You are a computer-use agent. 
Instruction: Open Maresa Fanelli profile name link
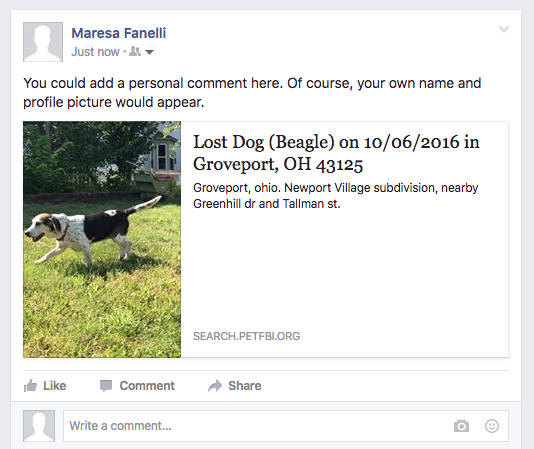(x=119, y=33)
